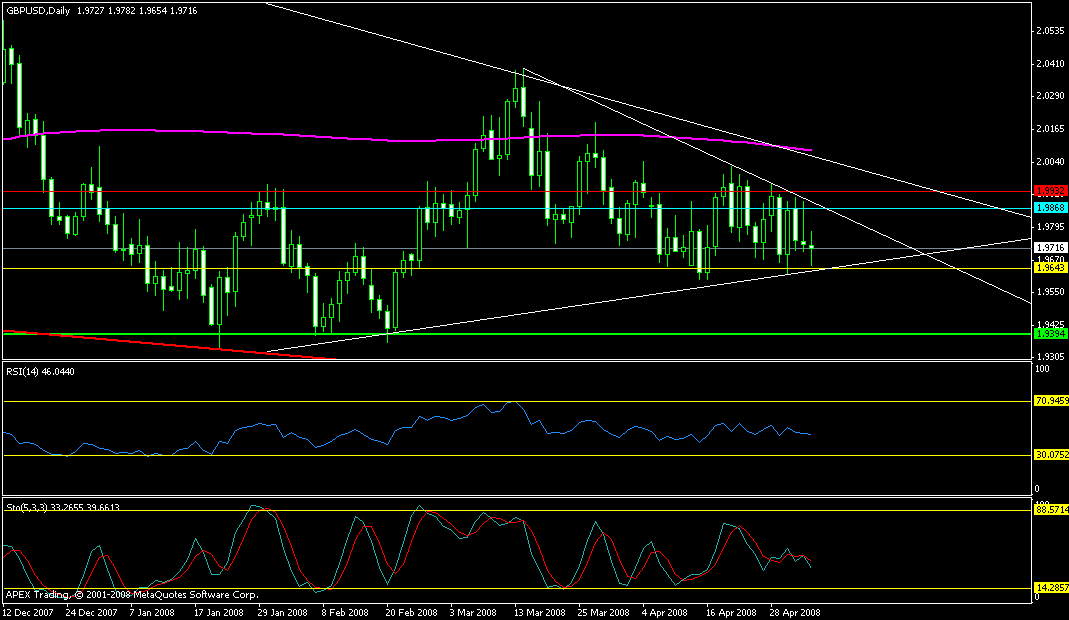Click the green 1.9394 support label

coord(1048,333)
